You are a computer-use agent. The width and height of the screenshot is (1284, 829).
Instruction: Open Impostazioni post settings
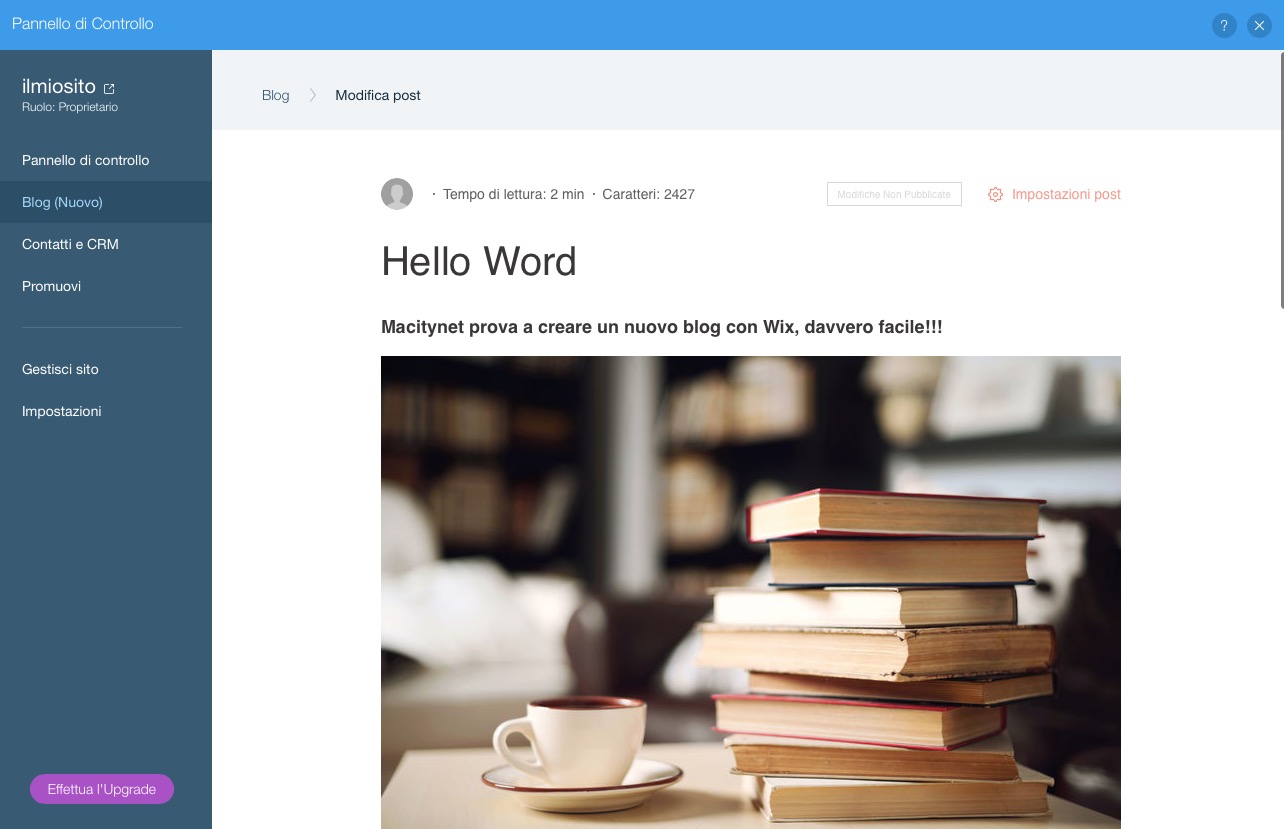pyautogui.click(x=1054, y=195)
